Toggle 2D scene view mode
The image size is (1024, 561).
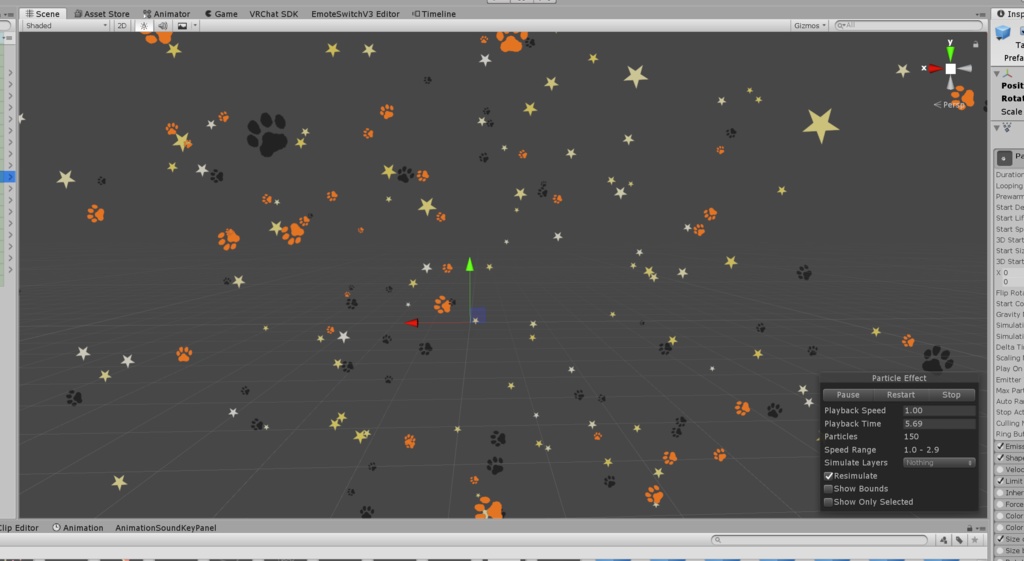pos(121,25)
